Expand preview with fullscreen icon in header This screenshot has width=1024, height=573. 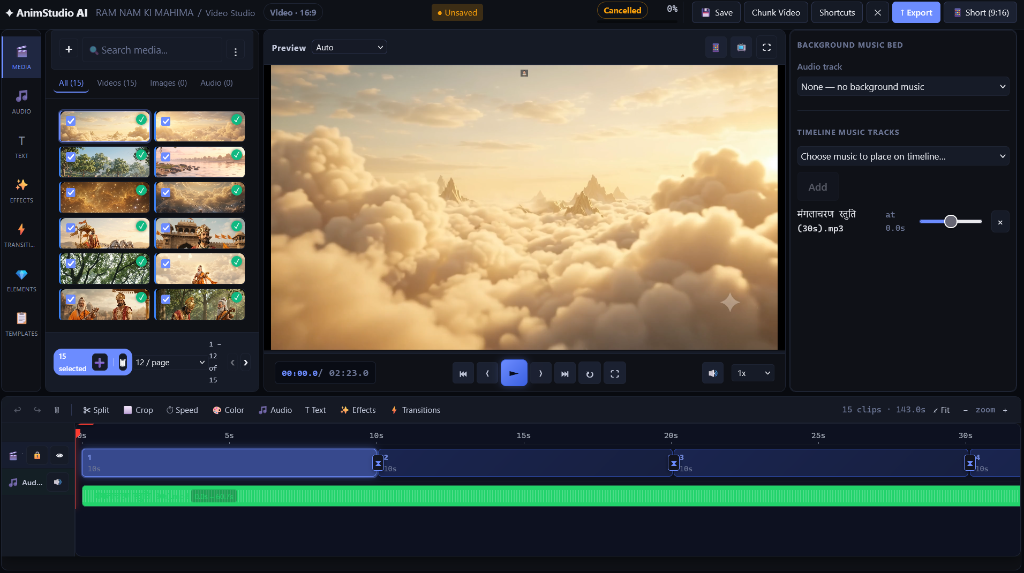767,47
